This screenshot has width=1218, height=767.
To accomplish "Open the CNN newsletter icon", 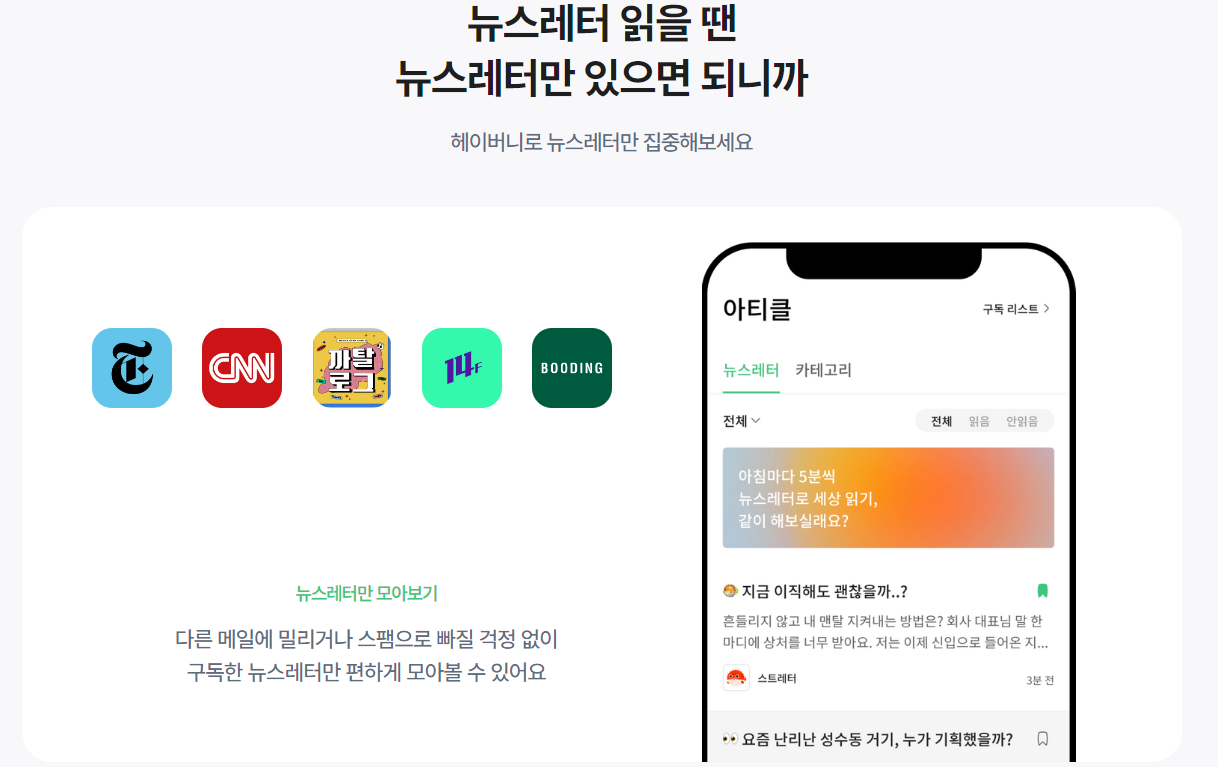I will click(242, 368).
